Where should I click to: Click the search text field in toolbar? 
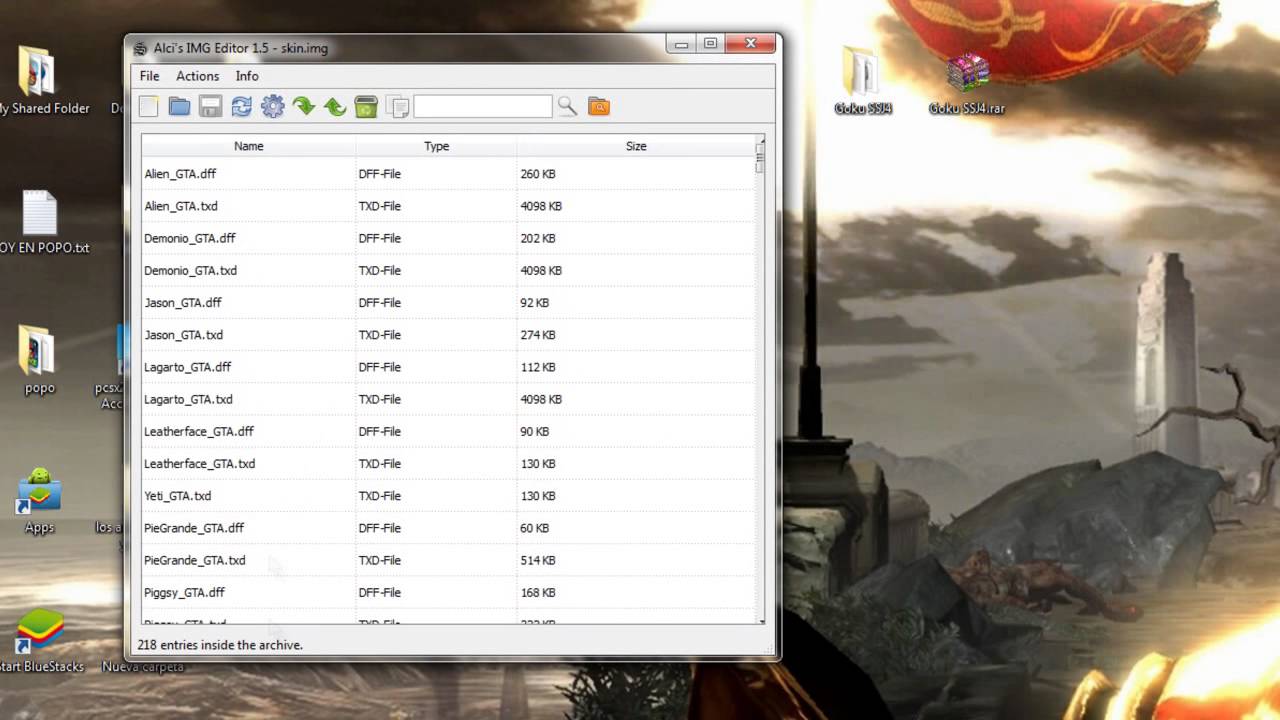coord(483,106)
